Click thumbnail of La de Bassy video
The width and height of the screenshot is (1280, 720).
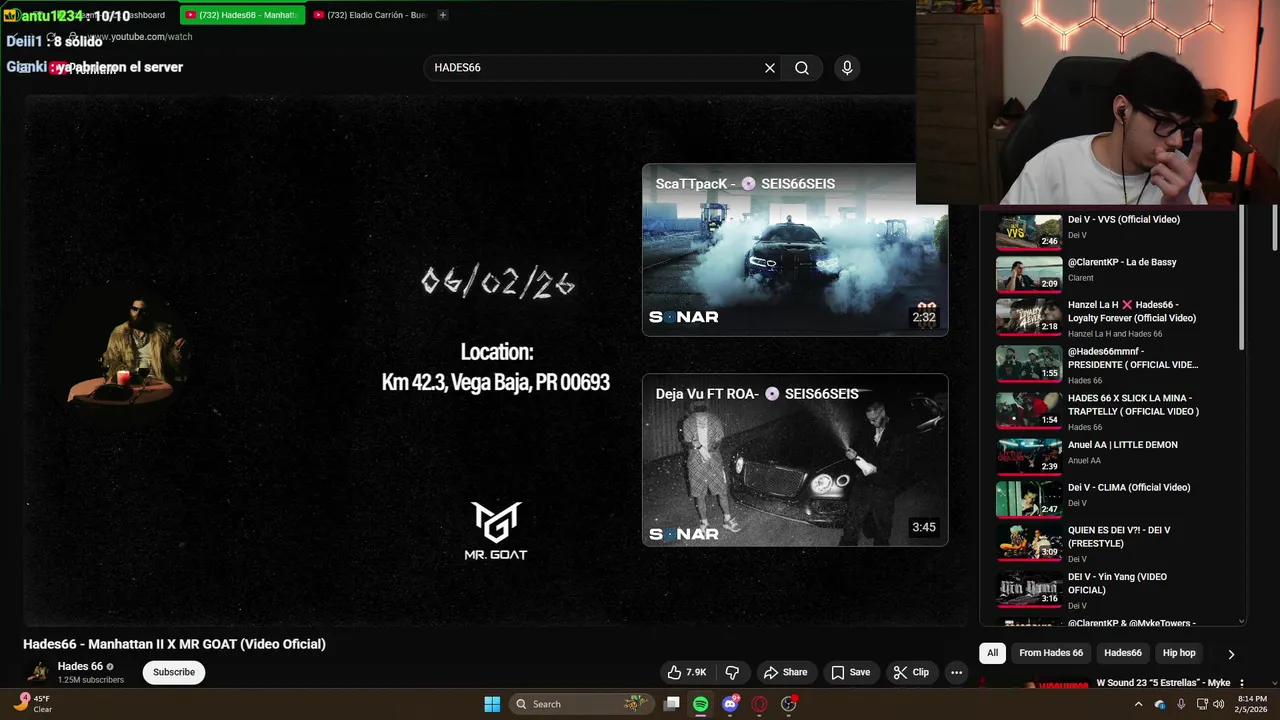[1029, 274]
